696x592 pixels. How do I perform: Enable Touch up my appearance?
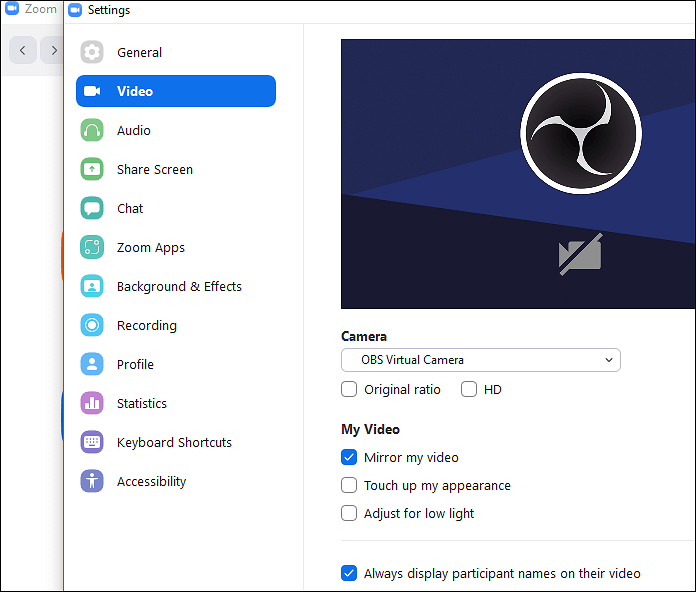click(349, 486)
